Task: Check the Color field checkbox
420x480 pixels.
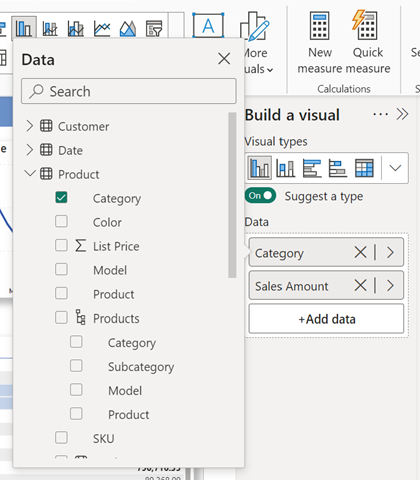Action: pyautogui.click(x=61, y=221)
